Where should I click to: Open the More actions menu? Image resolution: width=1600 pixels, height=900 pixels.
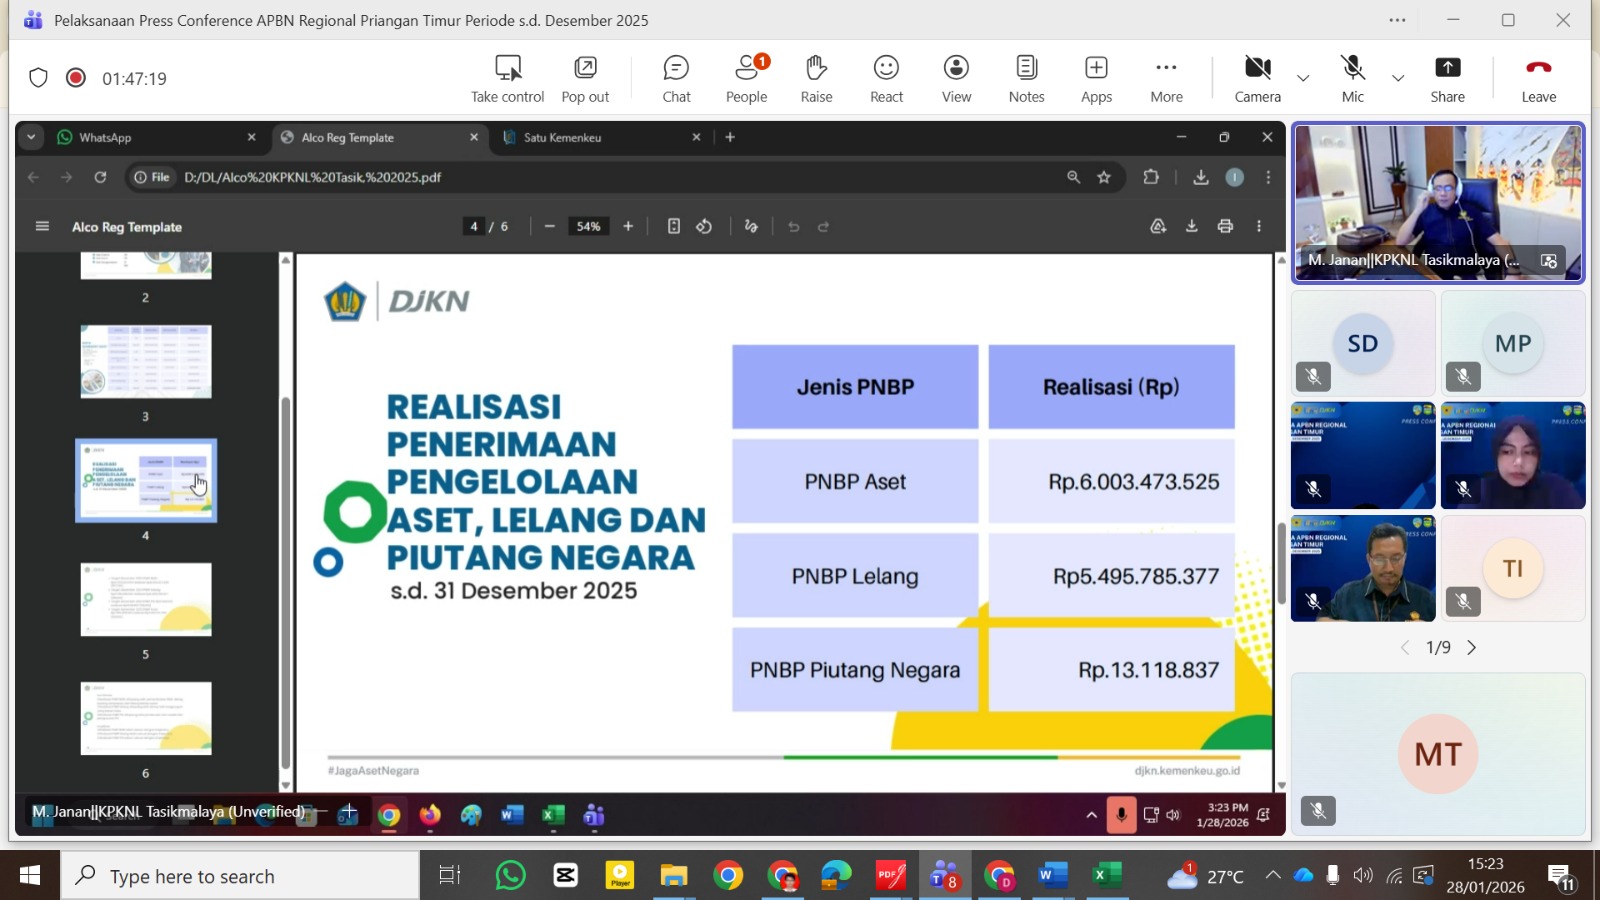pos(1166,78)
